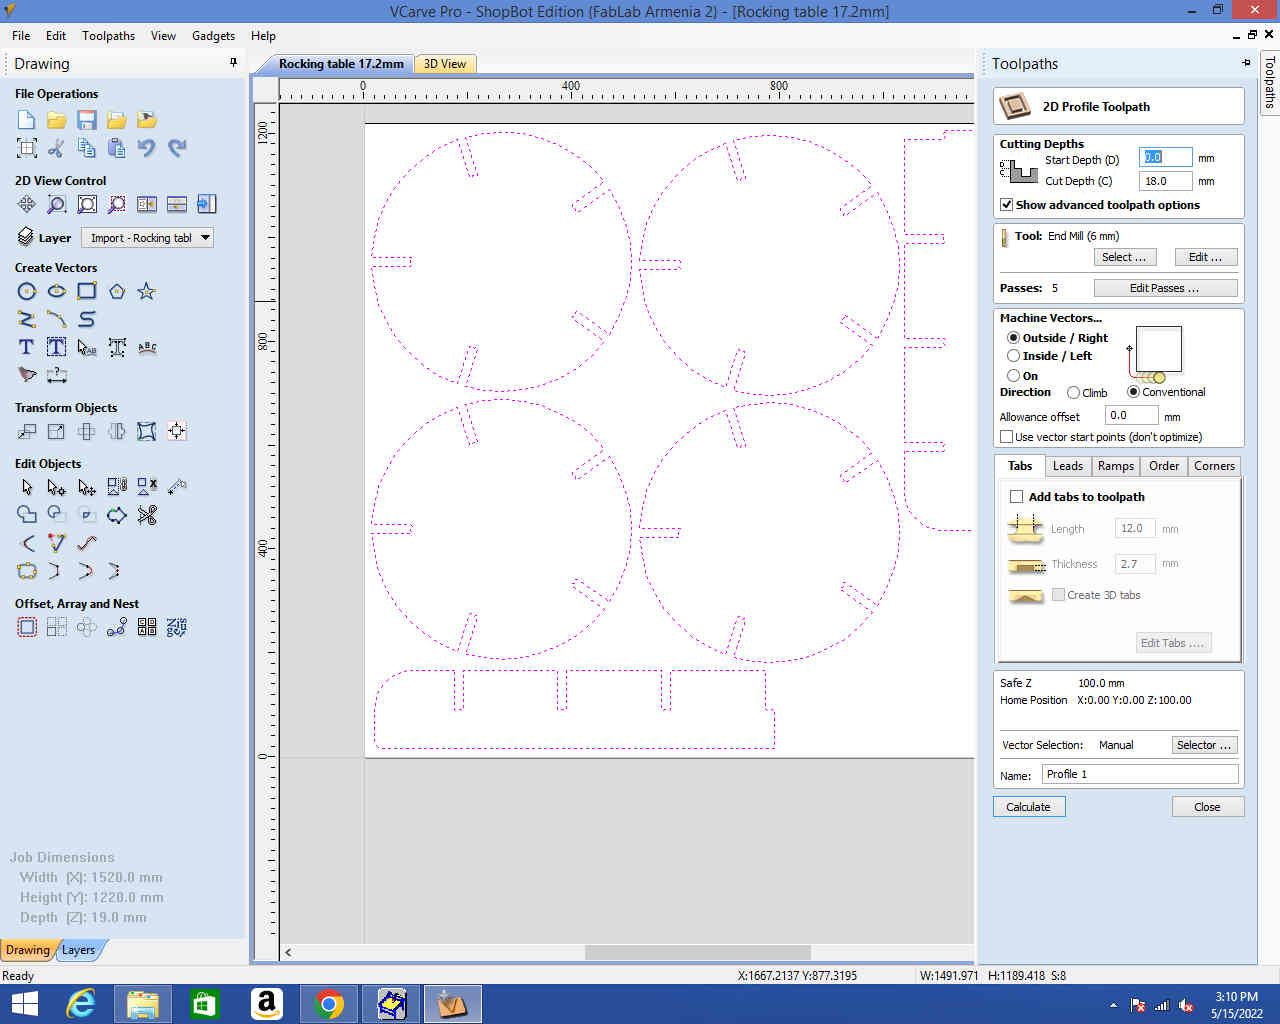This screenshot has width=1280, height=1024.
Task: Toggle the Toolpaths panel pin
Action: coord(1246,63)
